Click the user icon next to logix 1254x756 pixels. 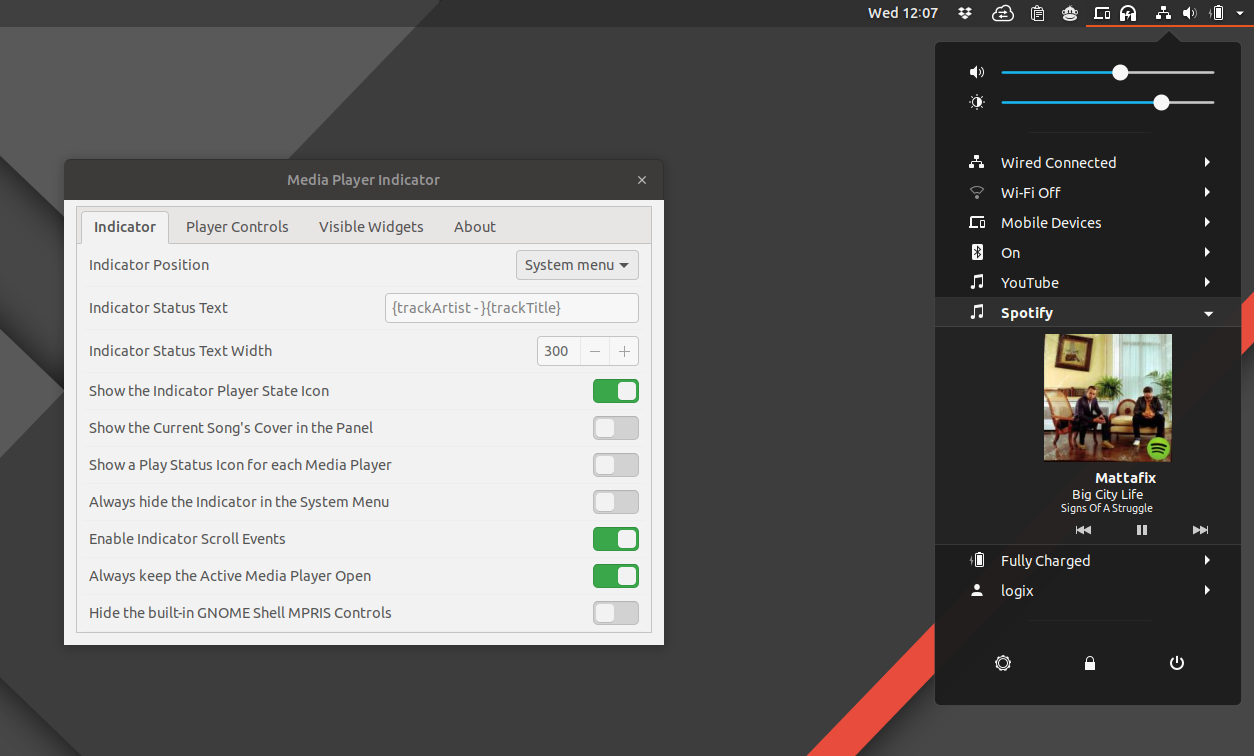(977, 590)
